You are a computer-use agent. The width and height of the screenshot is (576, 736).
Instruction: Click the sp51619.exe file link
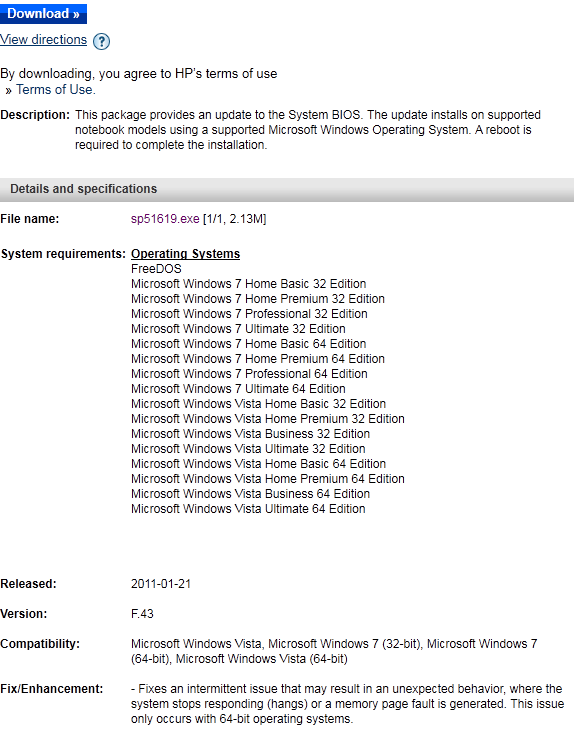click(x=165, y=219)
